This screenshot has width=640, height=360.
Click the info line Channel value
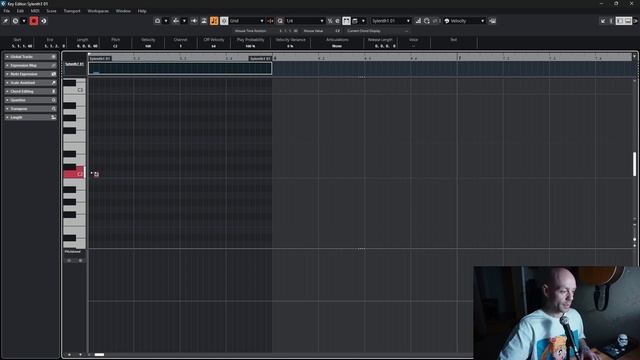[180, 46]
